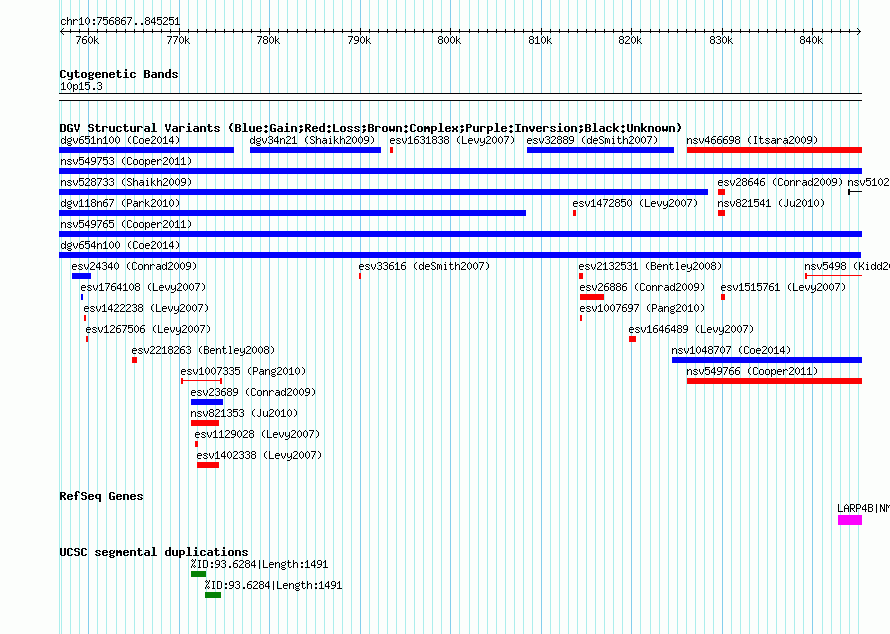Image resolution: width=890 pixels, height=634 pixels.
Task: Click the chr10:756867..845251 coordinate label
Action: pyautogui.click(x=120, y=22)
